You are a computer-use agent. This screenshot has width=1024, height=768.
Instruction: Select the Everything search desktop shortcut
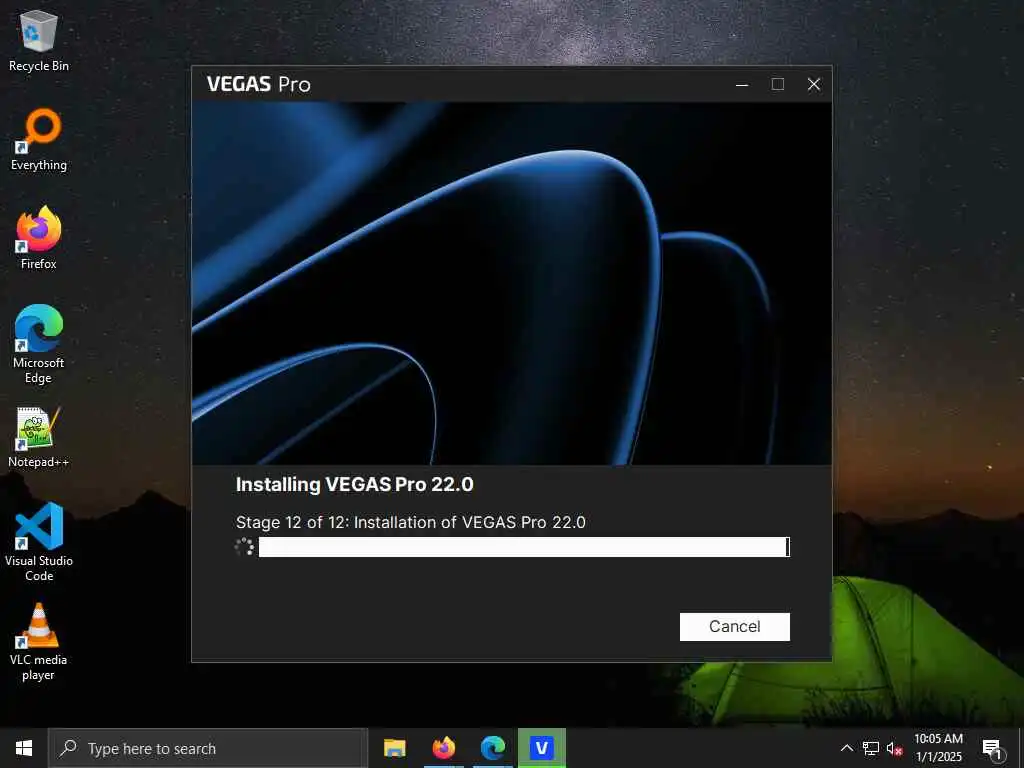(x=39, y=140)
